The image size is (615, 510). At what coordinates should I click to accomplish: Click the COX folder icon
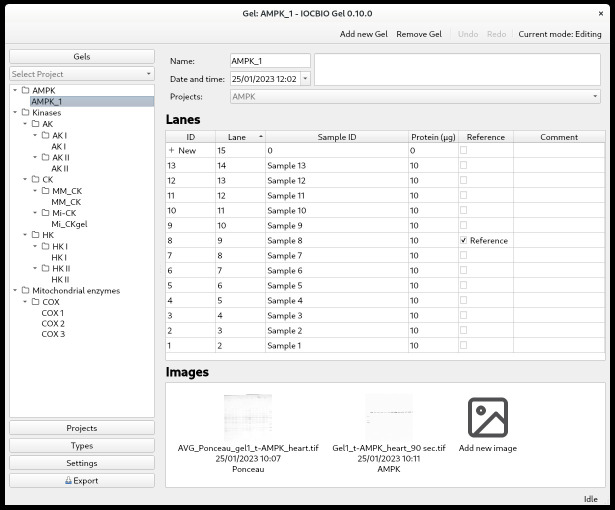click(36, 302)
